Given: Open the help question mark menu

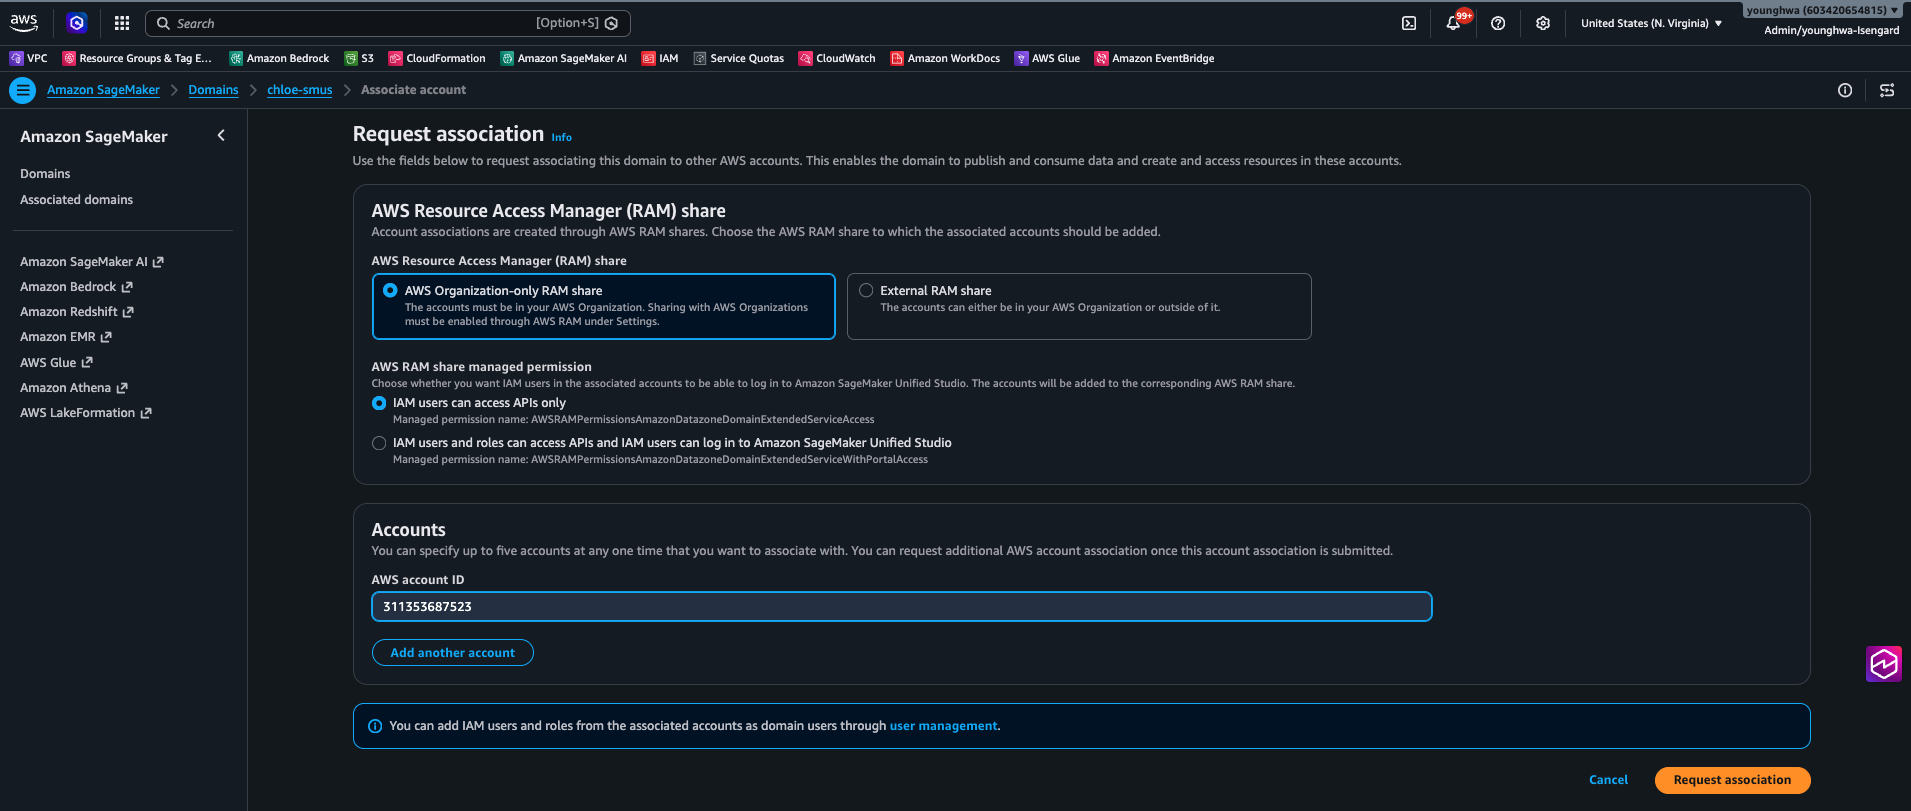Looking at the screenshot, I should pos(1498,23).
